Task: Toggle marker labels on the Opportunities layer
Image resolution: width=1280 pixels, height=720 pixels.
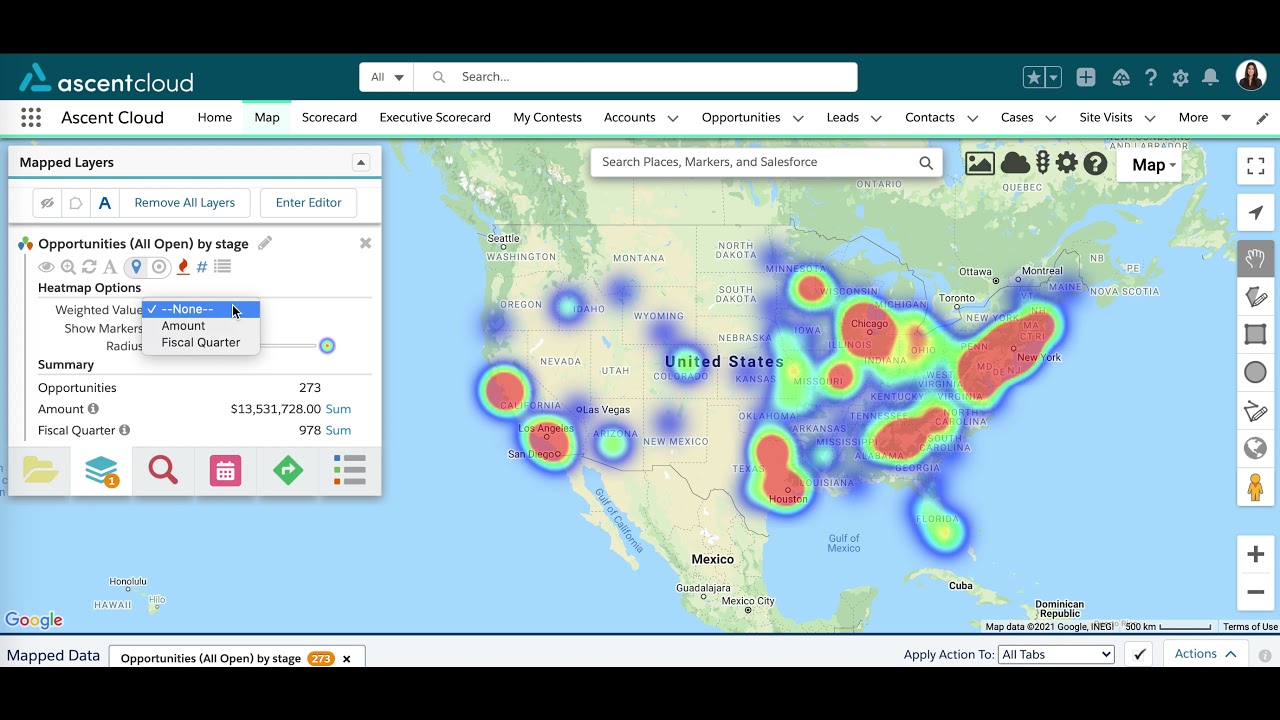Action: tap(109, 267)
